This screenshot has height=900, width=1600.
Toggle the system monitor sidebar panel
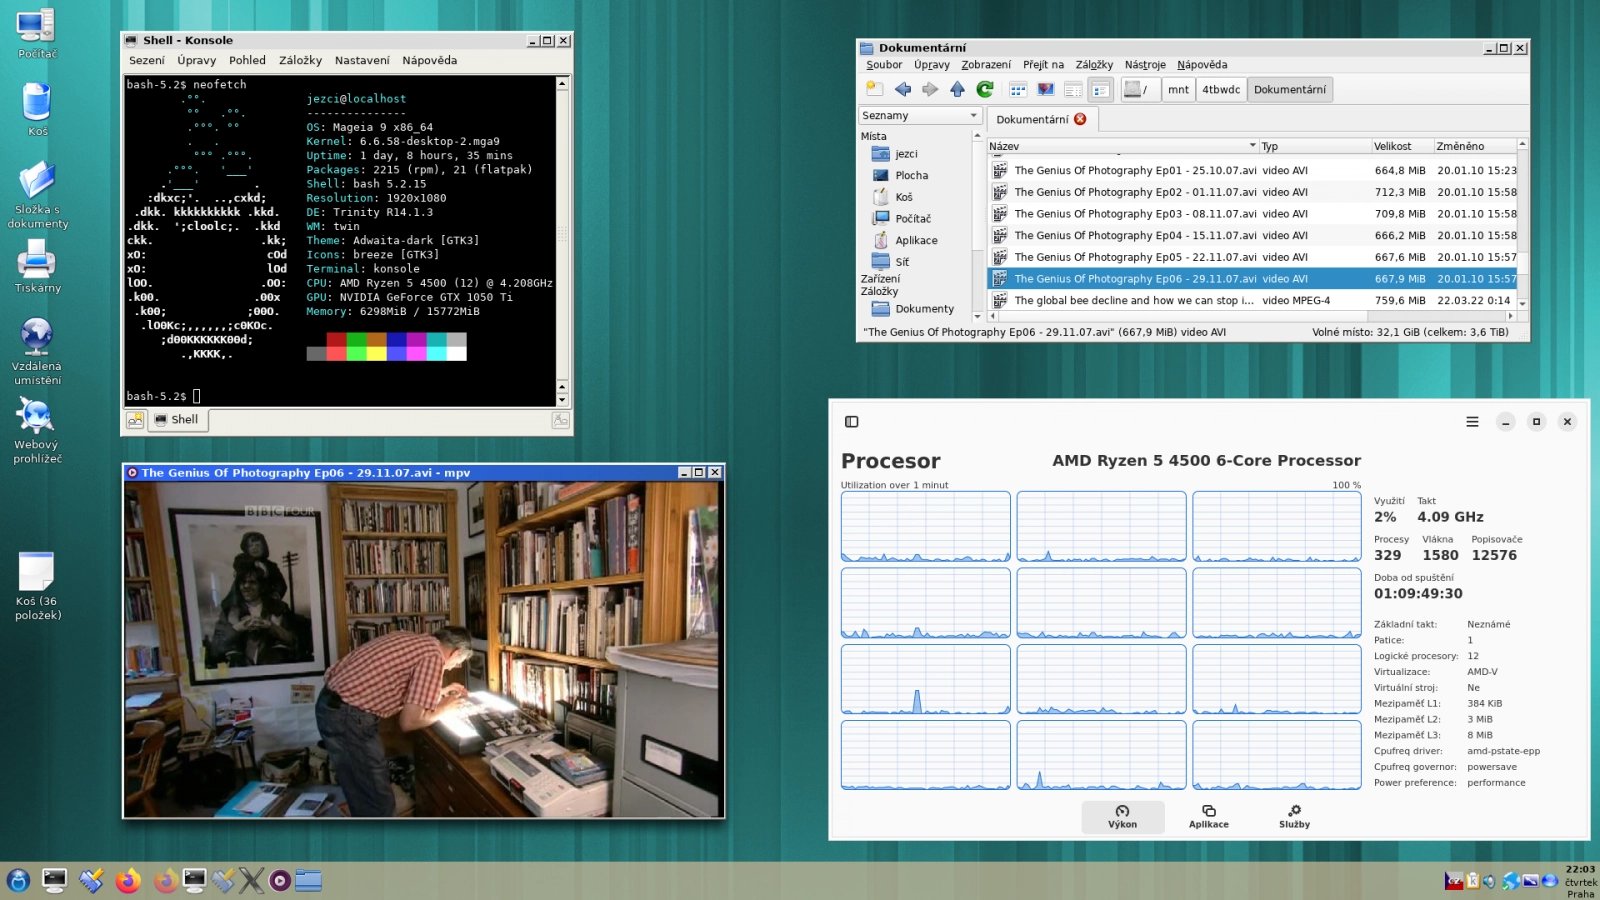[x=852, y=422]
